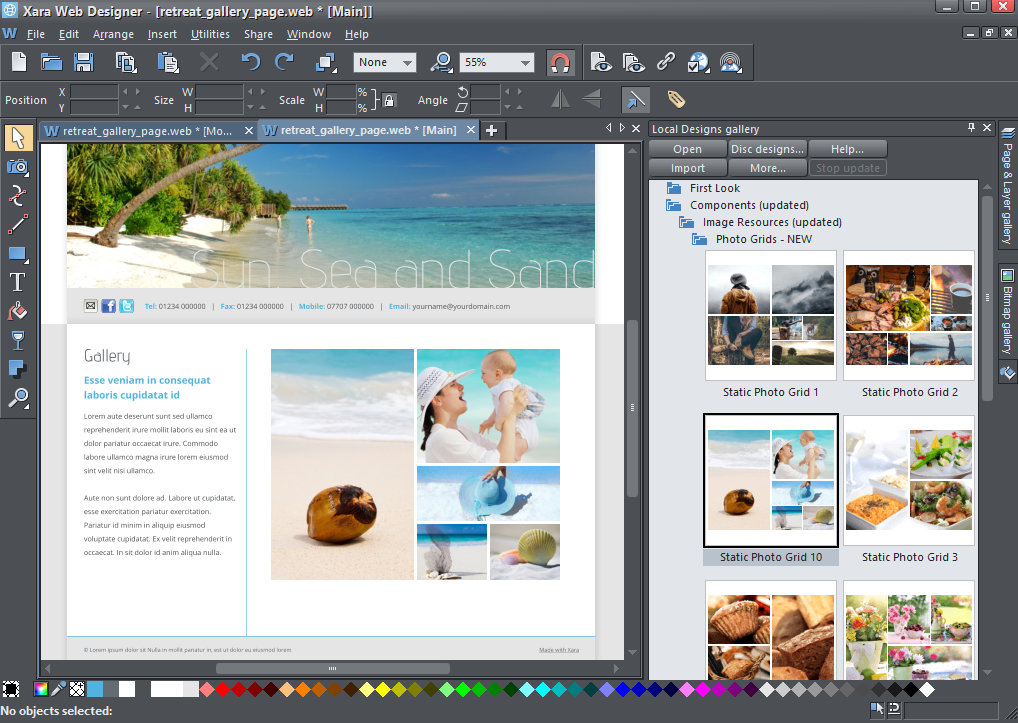The height and width of the screenshot is (723, 1018).
Task: Click the Disc designs button
Action: 767,148
